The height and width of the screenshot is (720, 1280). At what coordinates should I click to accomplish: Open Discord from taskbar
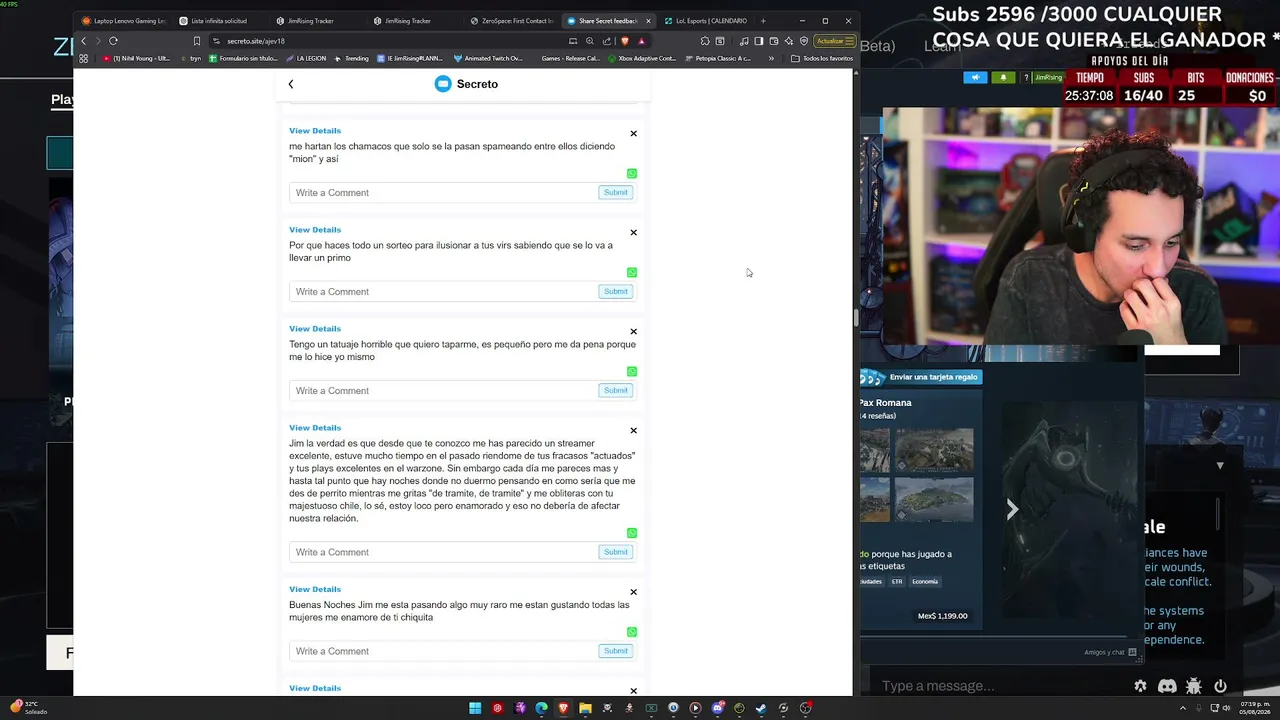click(717, 708)
